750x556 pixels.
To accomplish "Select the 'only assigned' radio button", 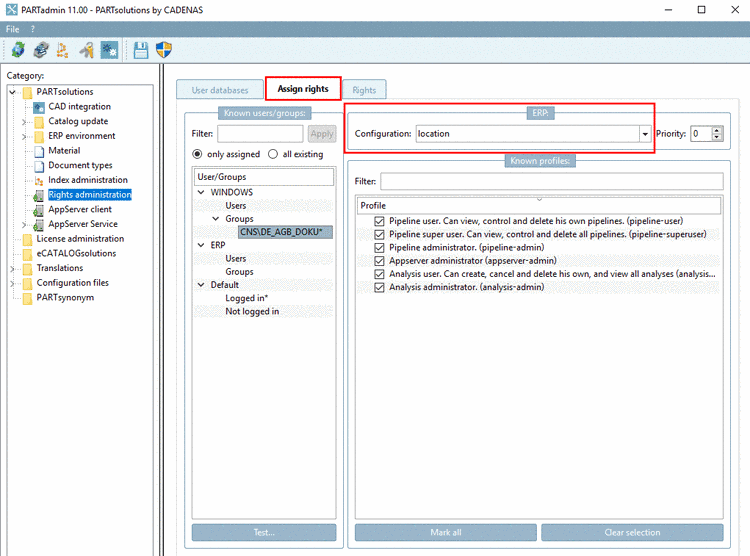I will click(x=197, y=154).
